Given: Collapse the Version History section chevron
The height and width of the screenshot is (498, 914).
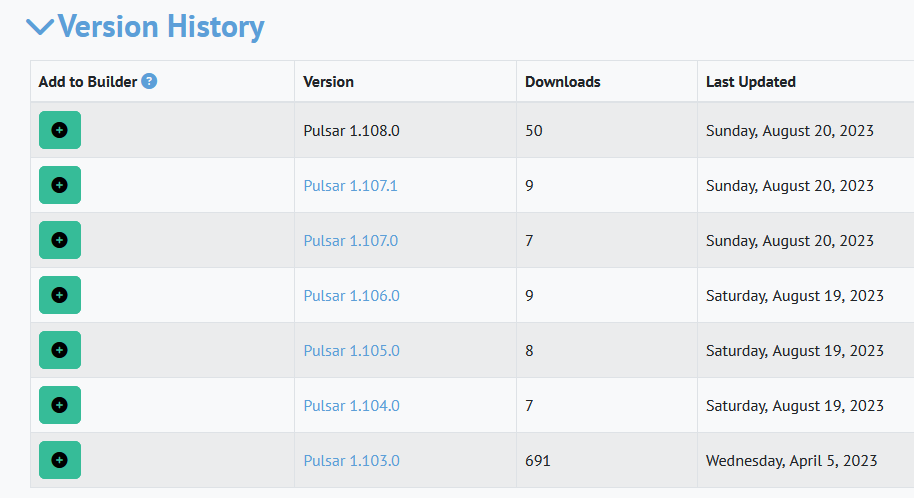Looking at the screenshot, I should [40, 28].
